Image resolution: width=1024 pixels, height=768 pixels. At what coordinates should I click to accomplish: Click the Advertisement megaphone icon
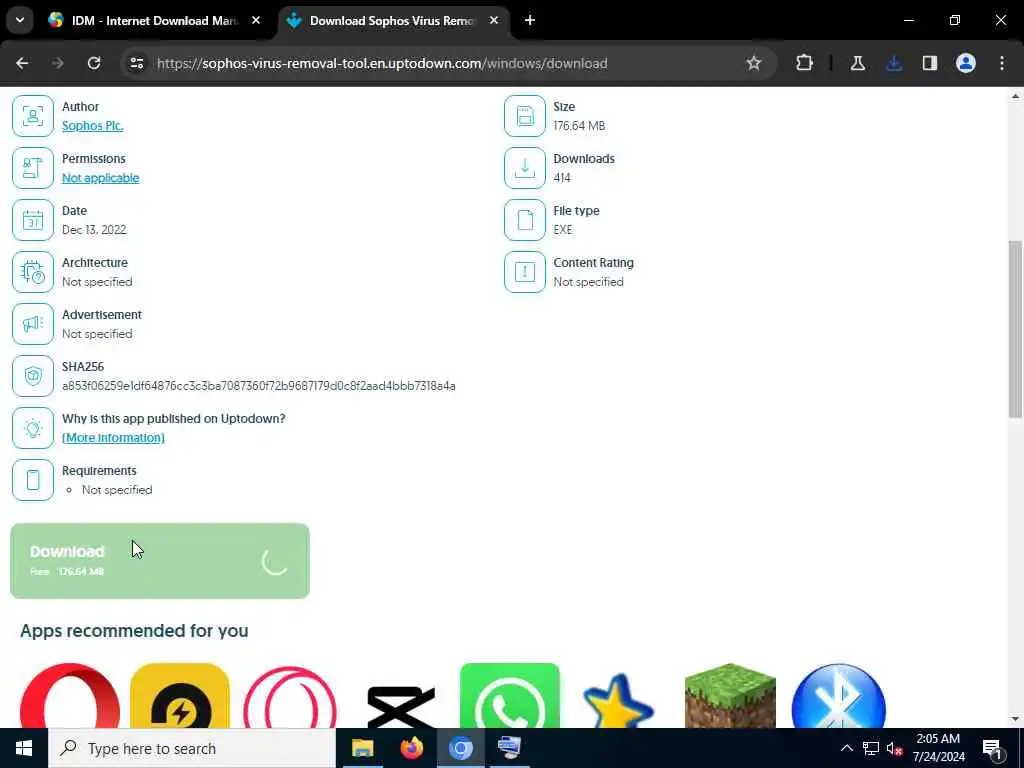click(33, 324)
